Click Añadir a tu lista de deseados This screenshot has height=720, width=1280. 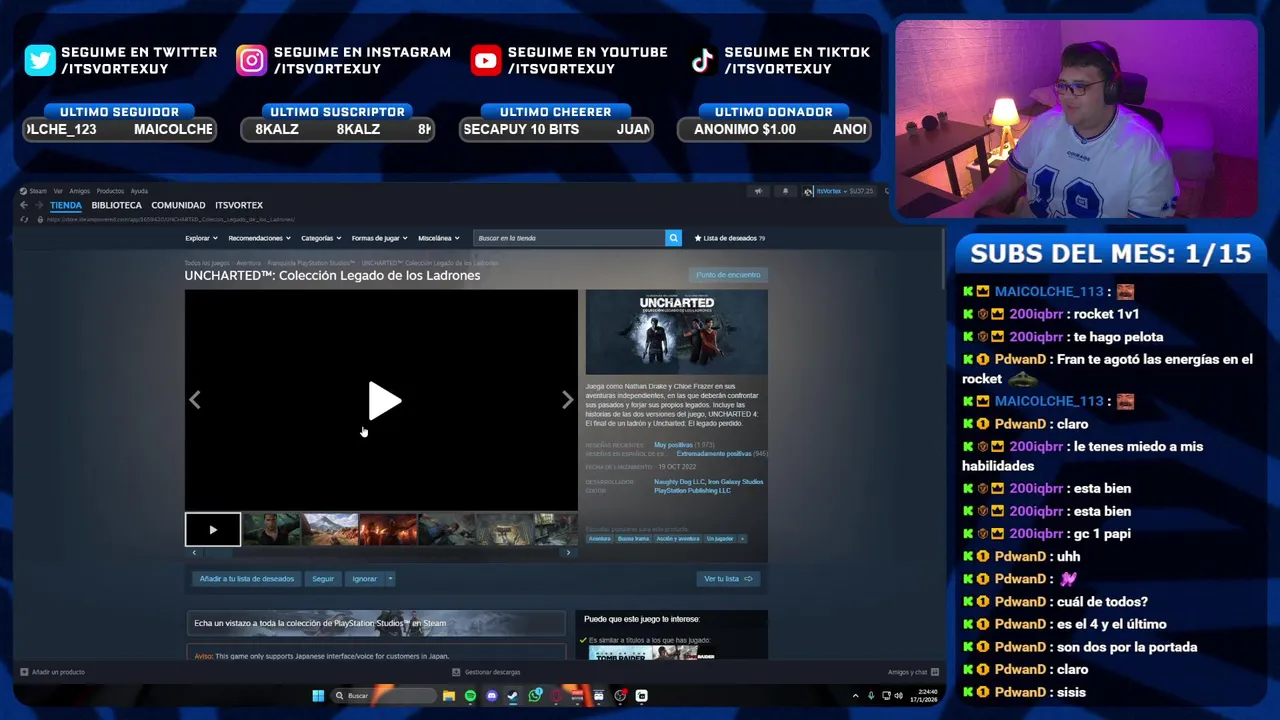pos(247,579)
